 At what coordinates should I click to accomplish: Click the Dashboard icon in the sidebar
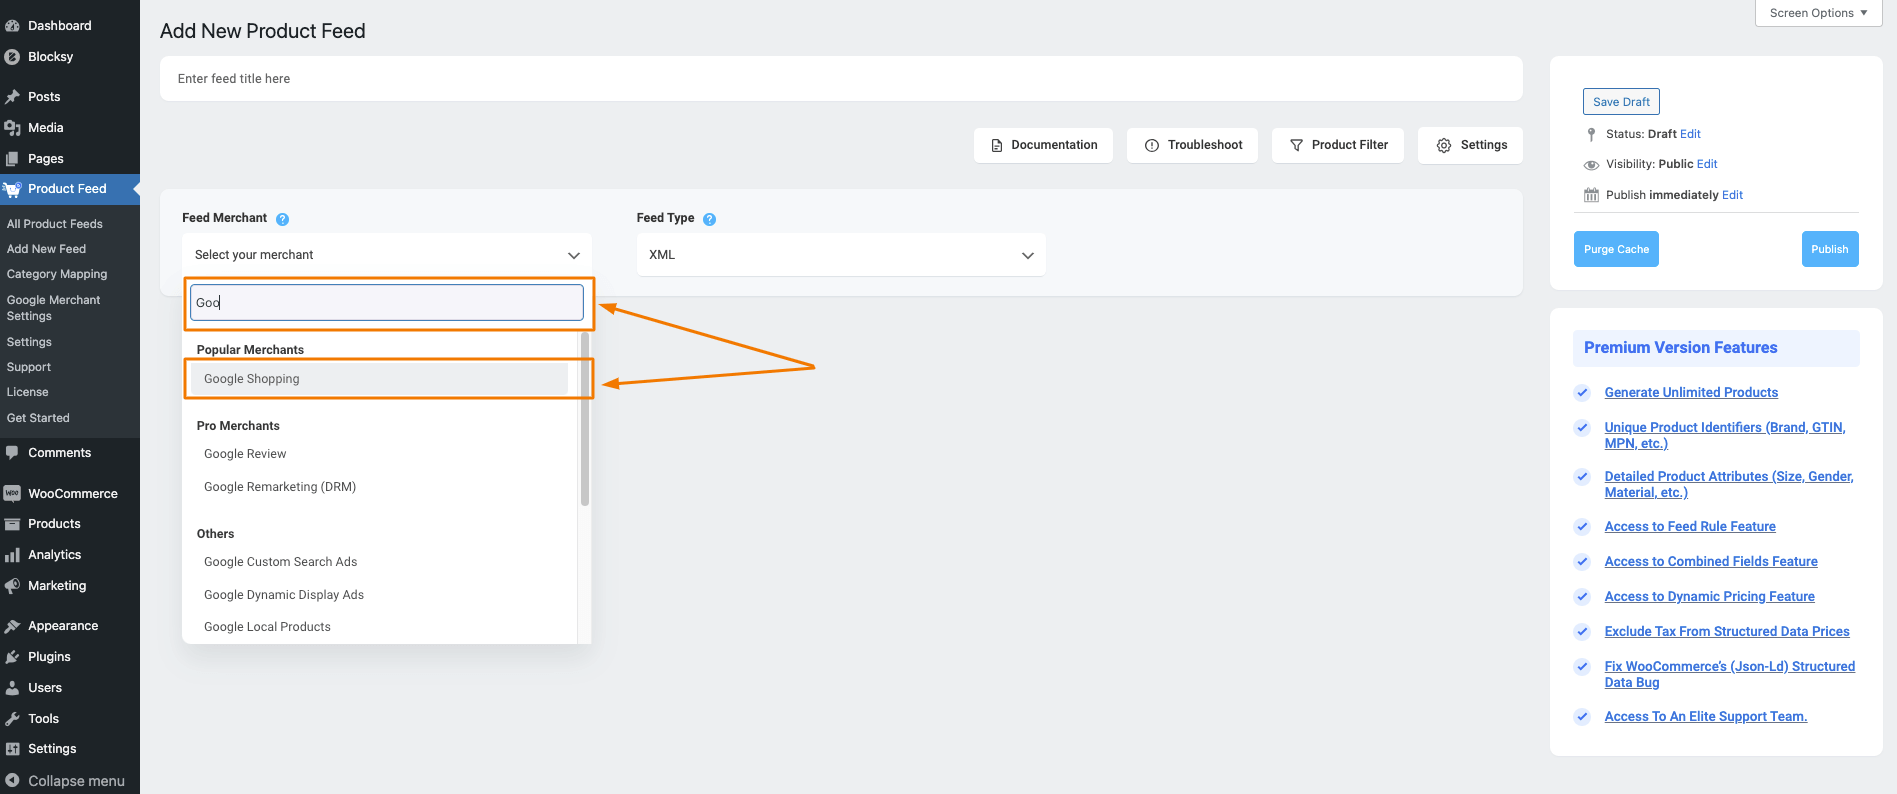click(12, 26)
